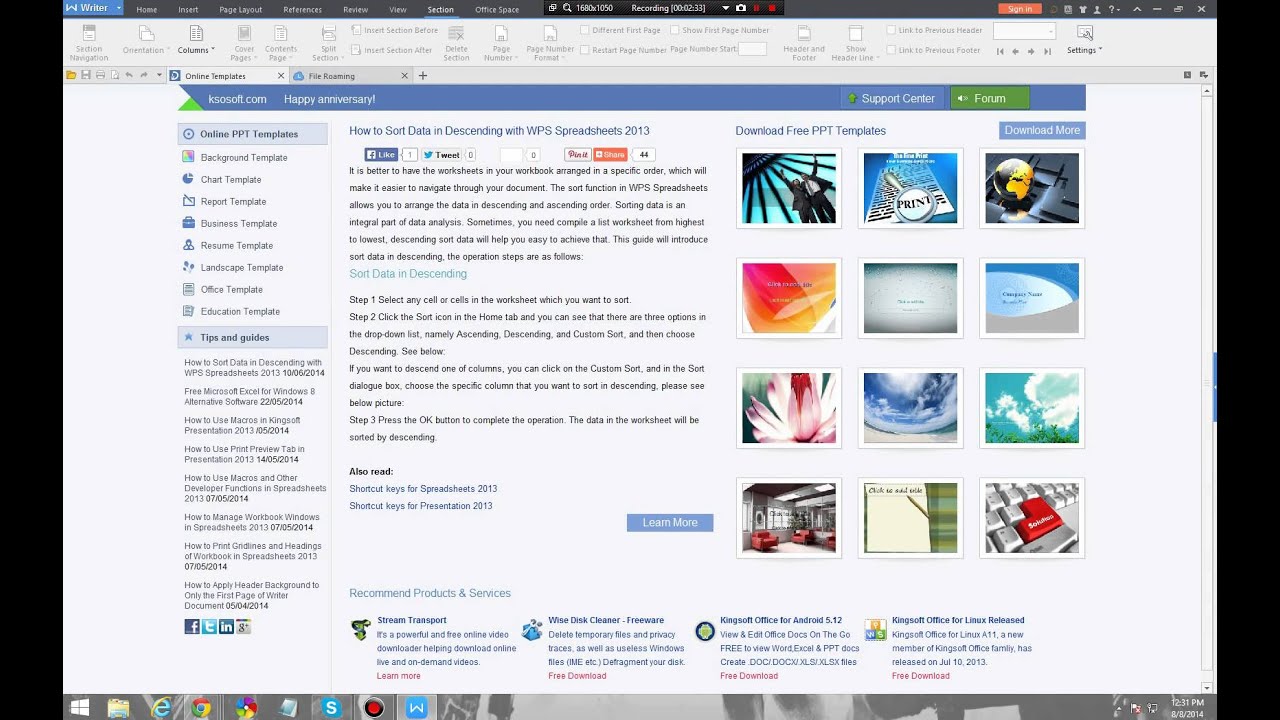Launch Skype from the taskbar
Image resolution: width=1280 pixels, height=720 pixels.
(331, 708)
